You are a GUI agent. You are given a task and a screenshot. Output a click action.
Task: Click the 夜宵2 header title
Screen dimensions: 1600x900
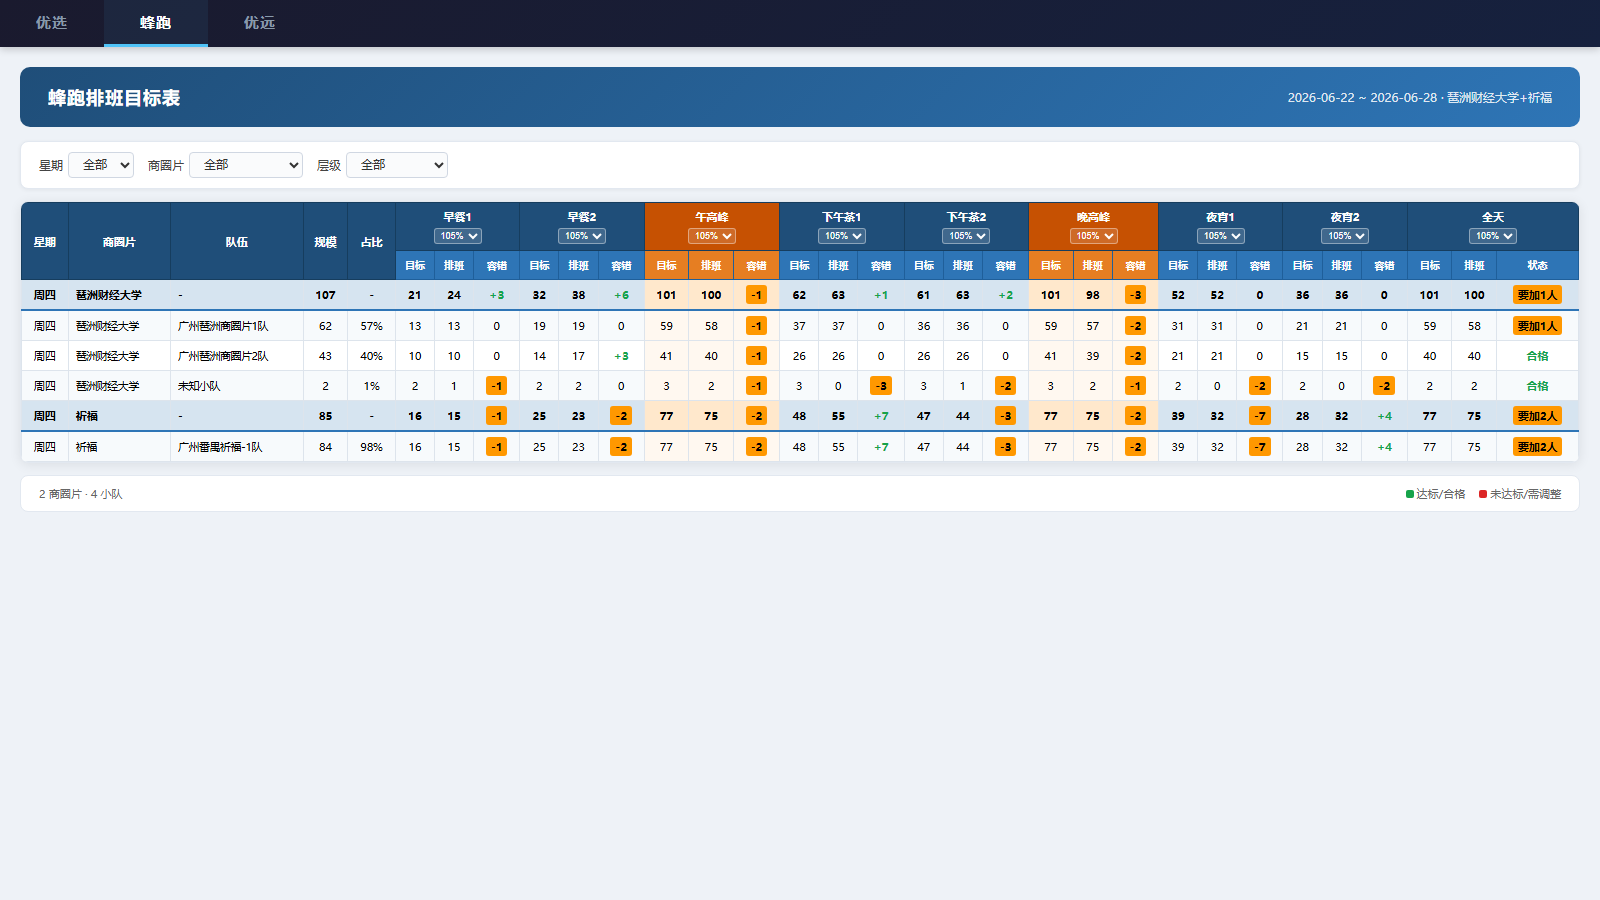click(1345, 217)
